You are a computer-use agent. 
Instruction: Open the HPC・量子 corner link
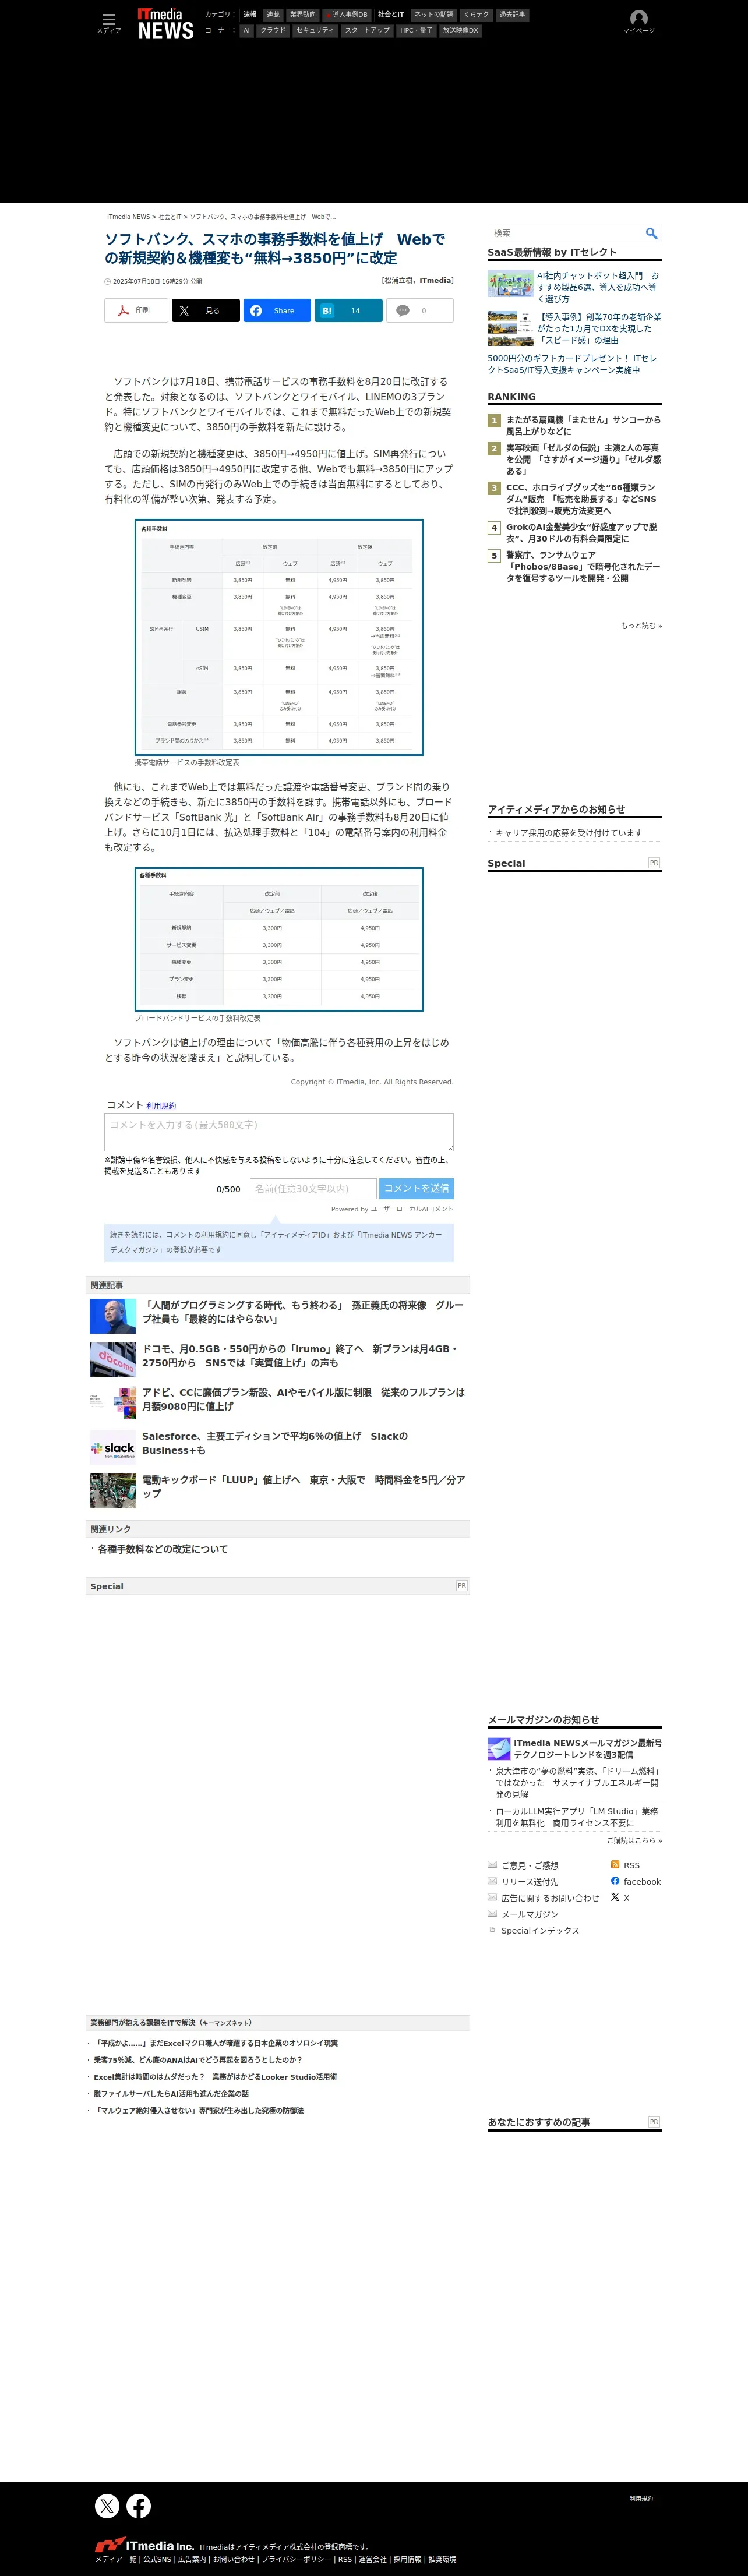(x=416, y=30)
